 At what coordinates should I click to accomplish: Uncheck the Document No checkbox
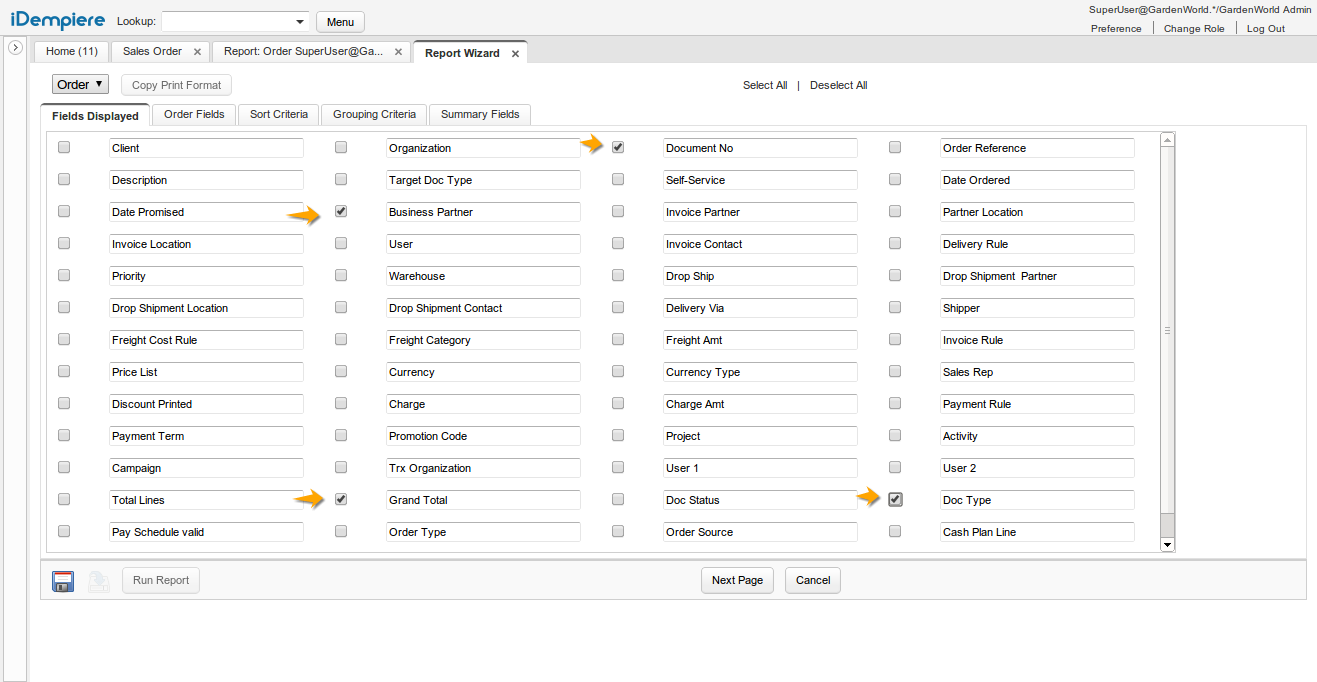[x=618, y=148]
